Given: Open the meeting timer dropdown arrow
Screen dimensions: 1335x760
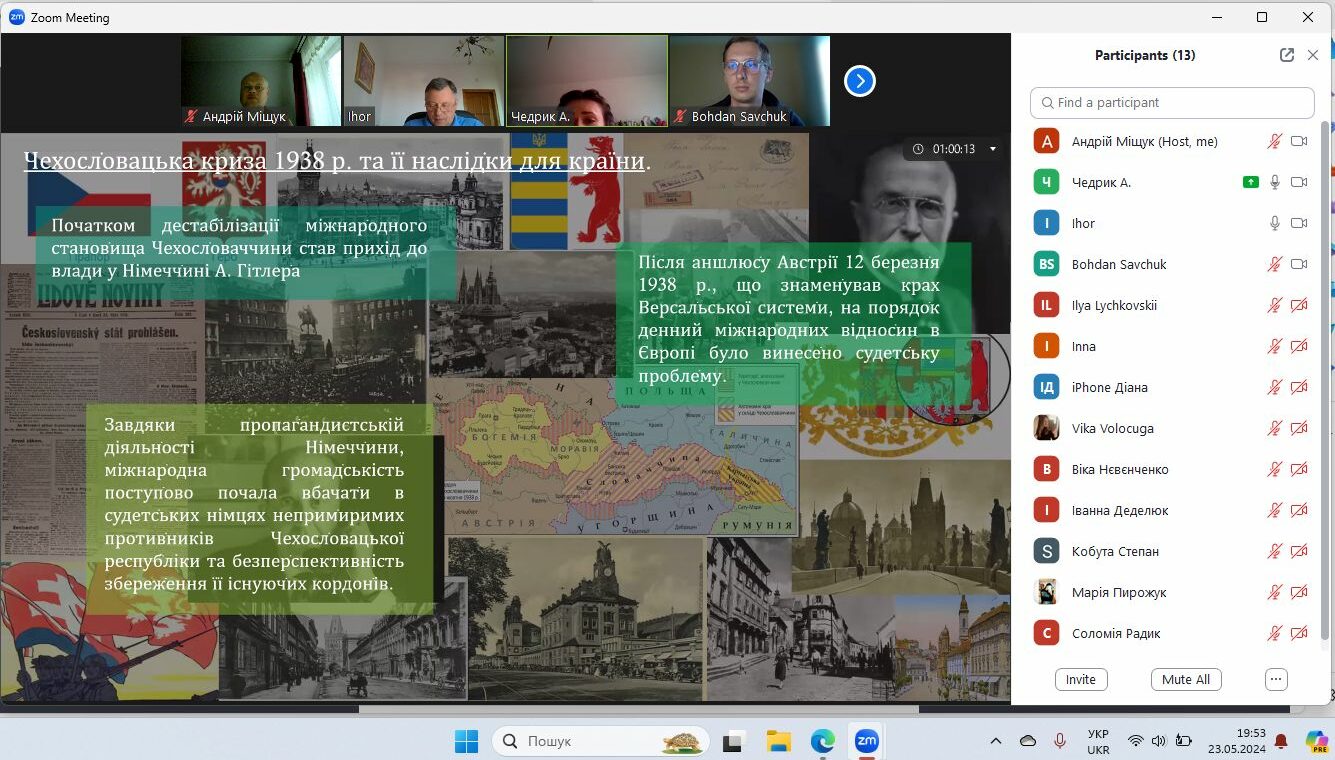Looking at the screenshot, I should coord(993,149).
